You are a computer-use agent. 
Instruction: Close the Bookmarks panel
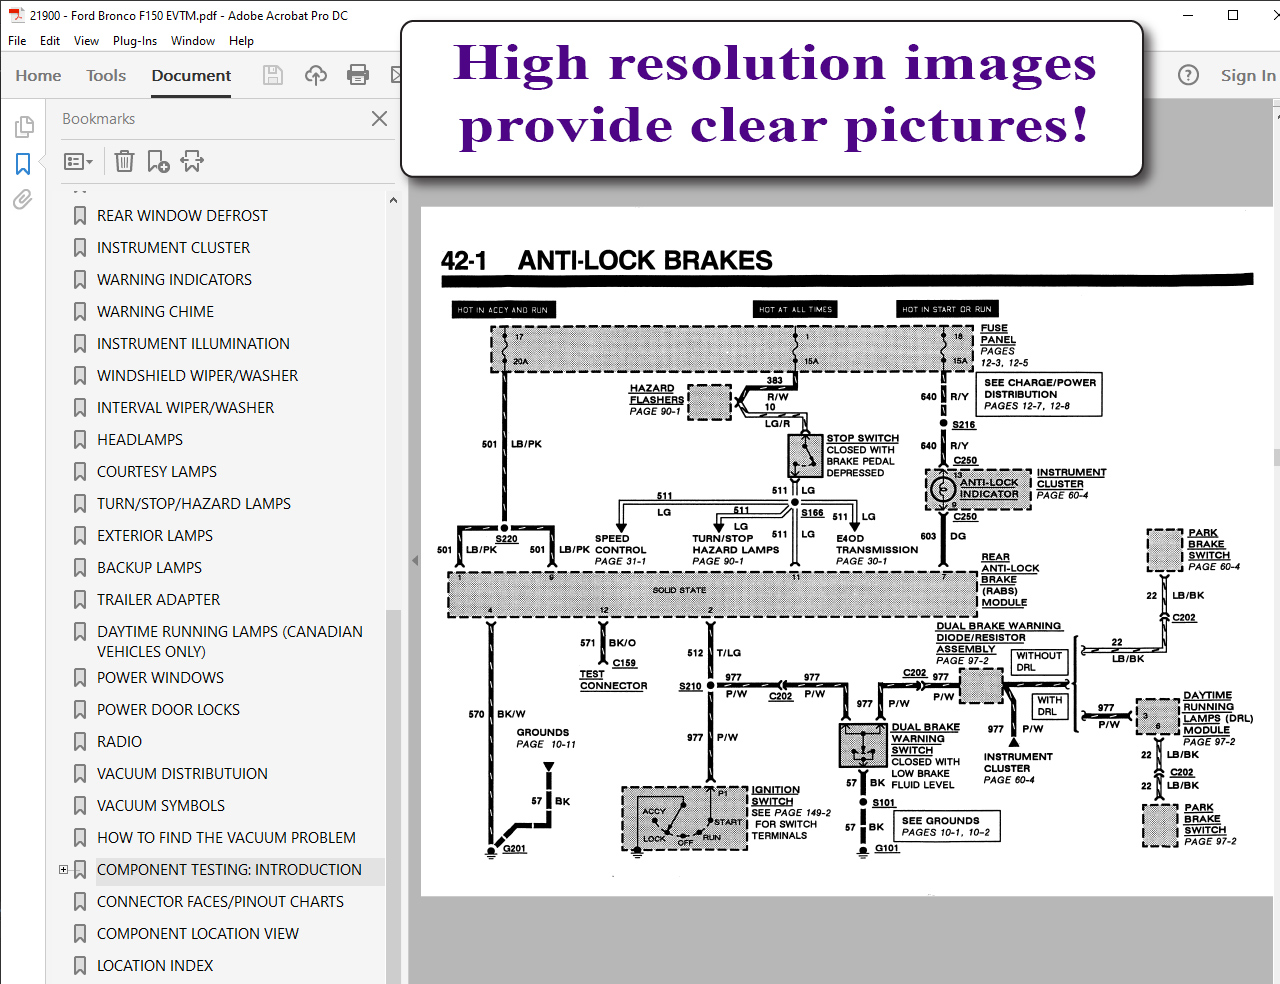tap(379, 118)
